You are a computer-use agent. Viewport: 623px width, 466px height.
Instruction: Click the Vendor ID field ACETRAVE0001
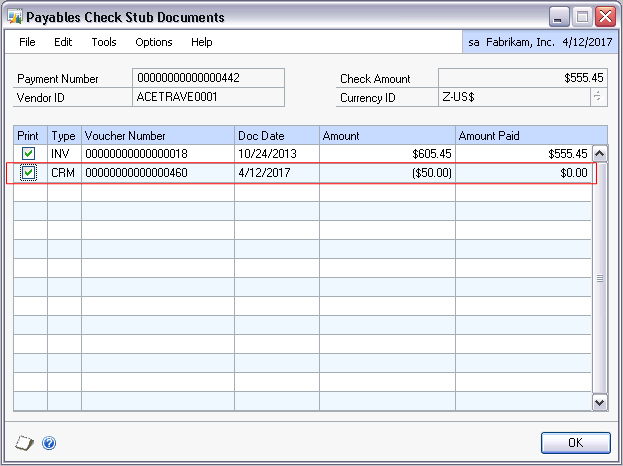point(208,97)
